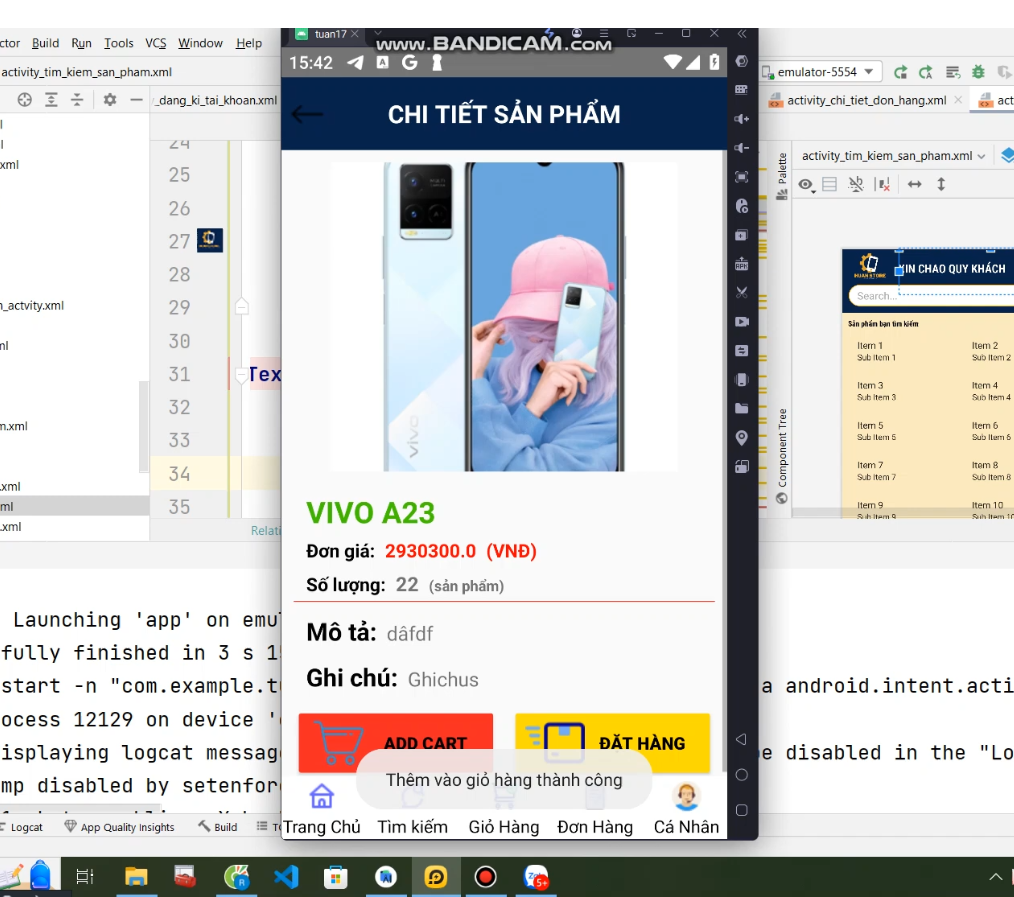Open emulator settings hexagon icon in sidebar
This screenshot has height=897, width=1014.
click(x=742, y=61)
